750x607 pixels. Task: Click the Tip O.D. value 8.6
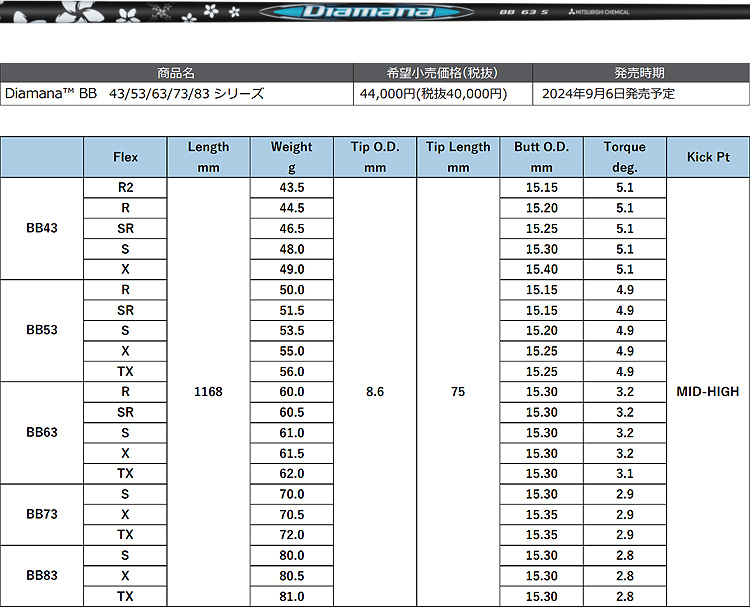[x=375, y=392]
